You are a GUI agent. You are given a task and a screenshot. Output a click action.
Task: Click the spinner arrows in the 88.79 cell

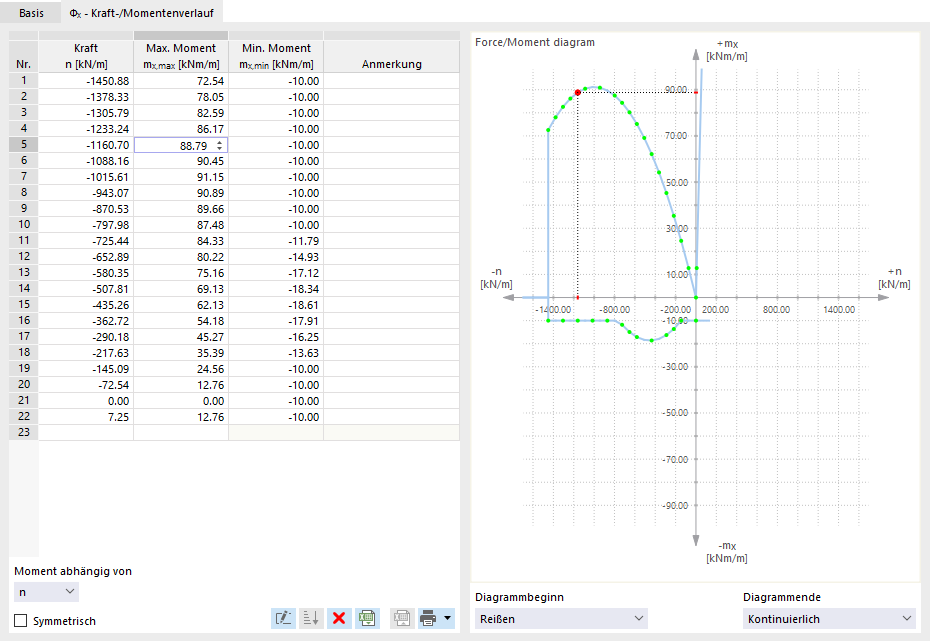tap(219, 145)
